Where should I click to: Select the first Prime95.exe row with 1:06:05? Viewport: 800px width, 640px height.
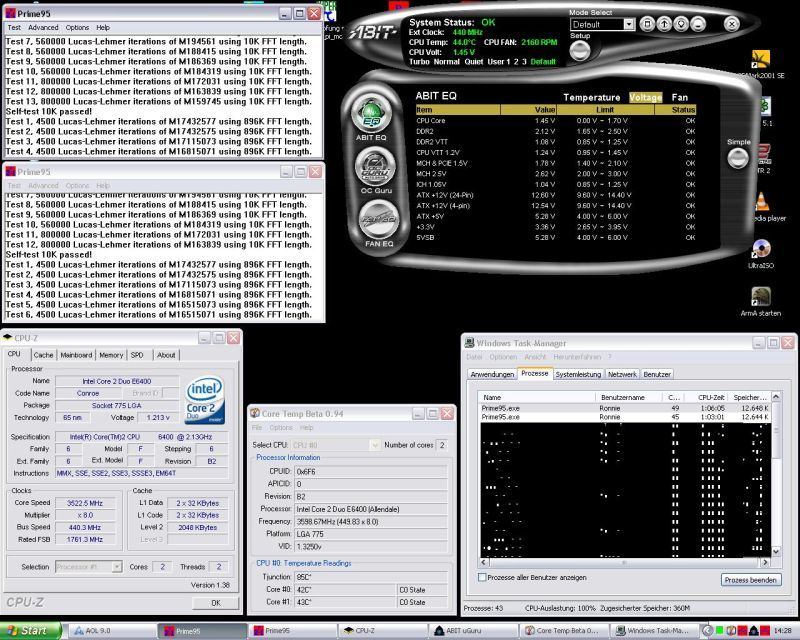click(x=626, y=408)
